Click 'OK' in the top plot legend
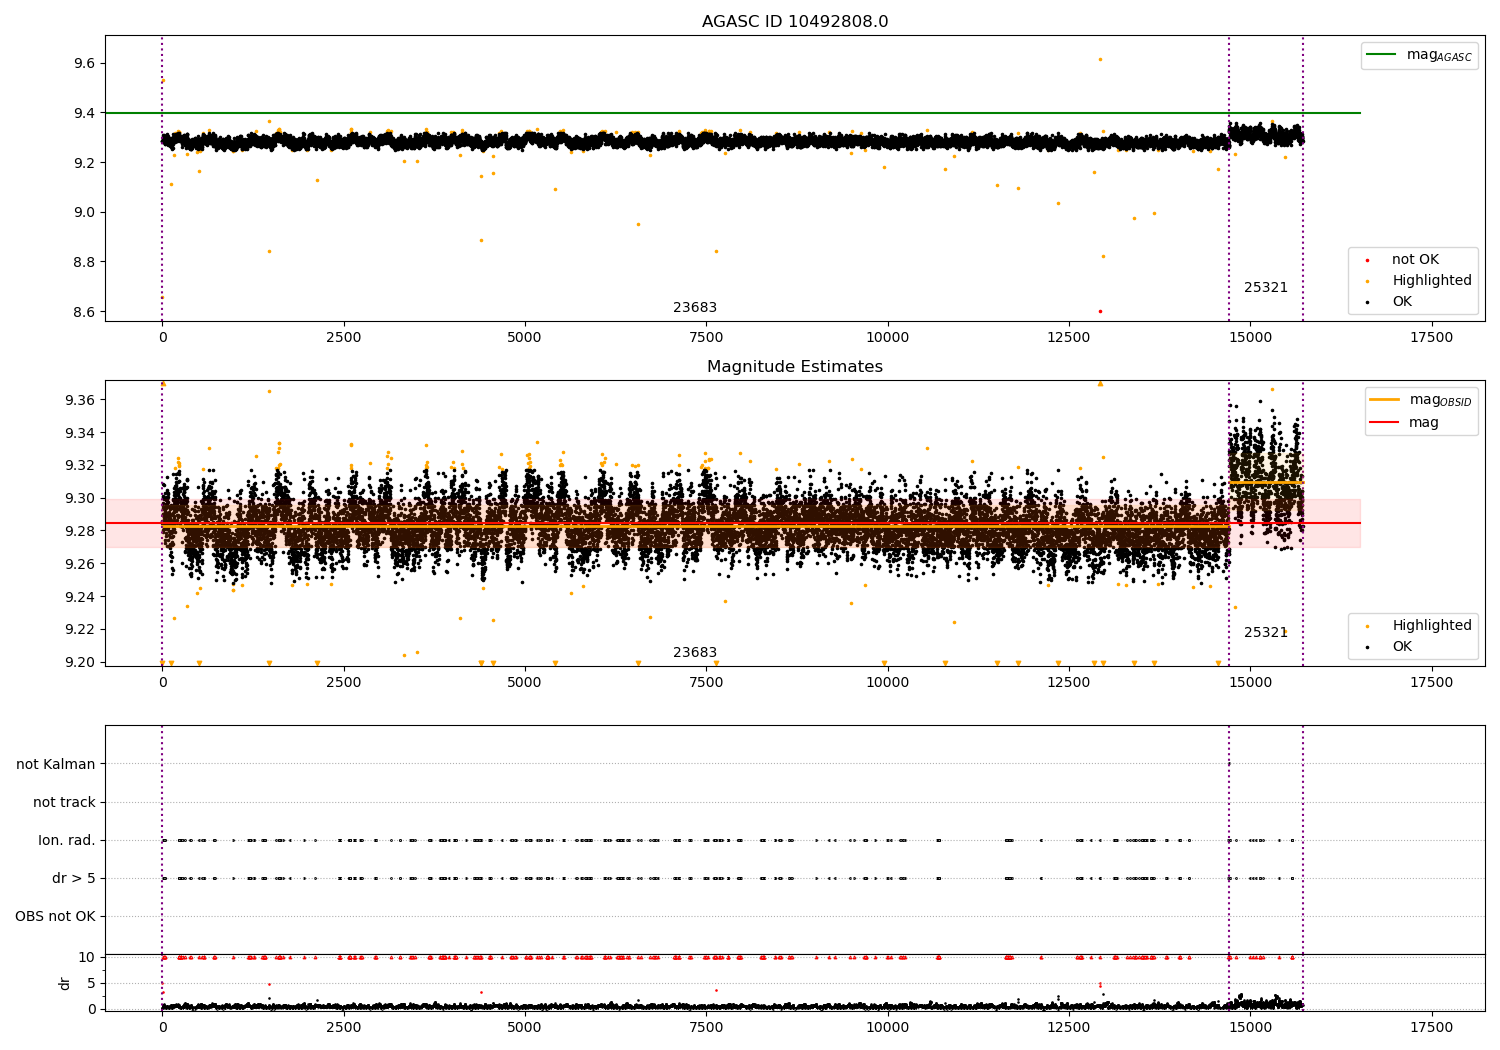Viewport: 1500px width, 1050px height. pyautogui.click(x=1402, y=302)
